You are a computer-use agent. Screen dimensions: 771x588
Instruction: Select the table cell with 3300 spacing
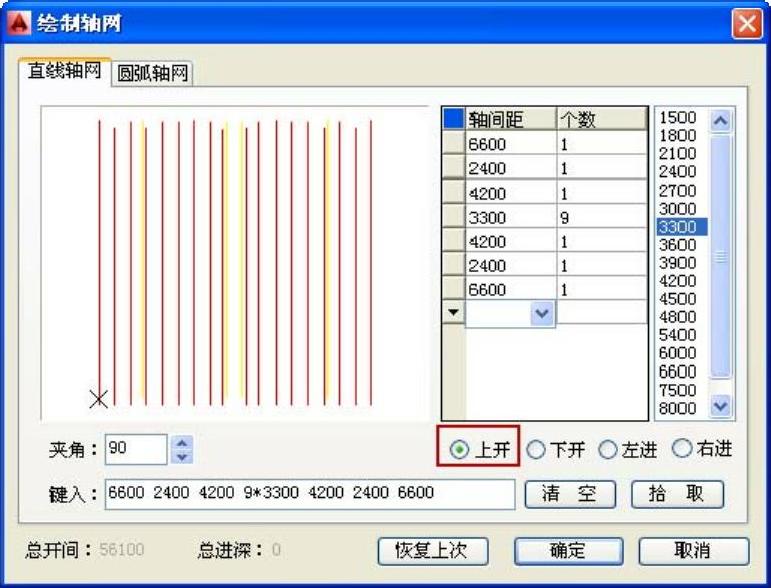[510, 217]
